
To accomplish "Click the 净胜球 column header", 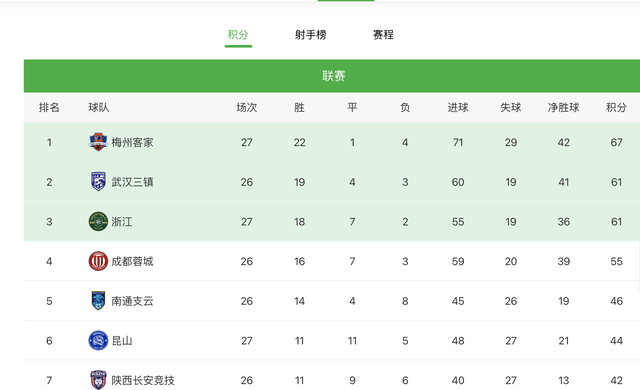I will click(x=564, y=107).
